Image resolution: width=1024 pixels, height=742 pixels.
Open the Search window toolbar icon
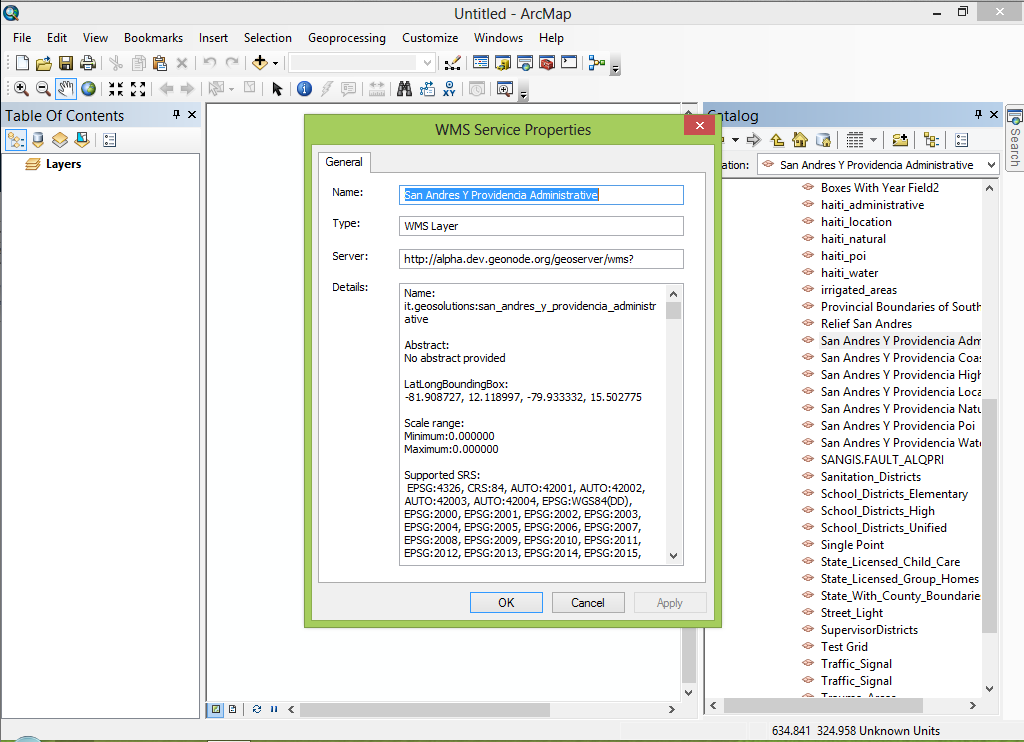point(525,63)
